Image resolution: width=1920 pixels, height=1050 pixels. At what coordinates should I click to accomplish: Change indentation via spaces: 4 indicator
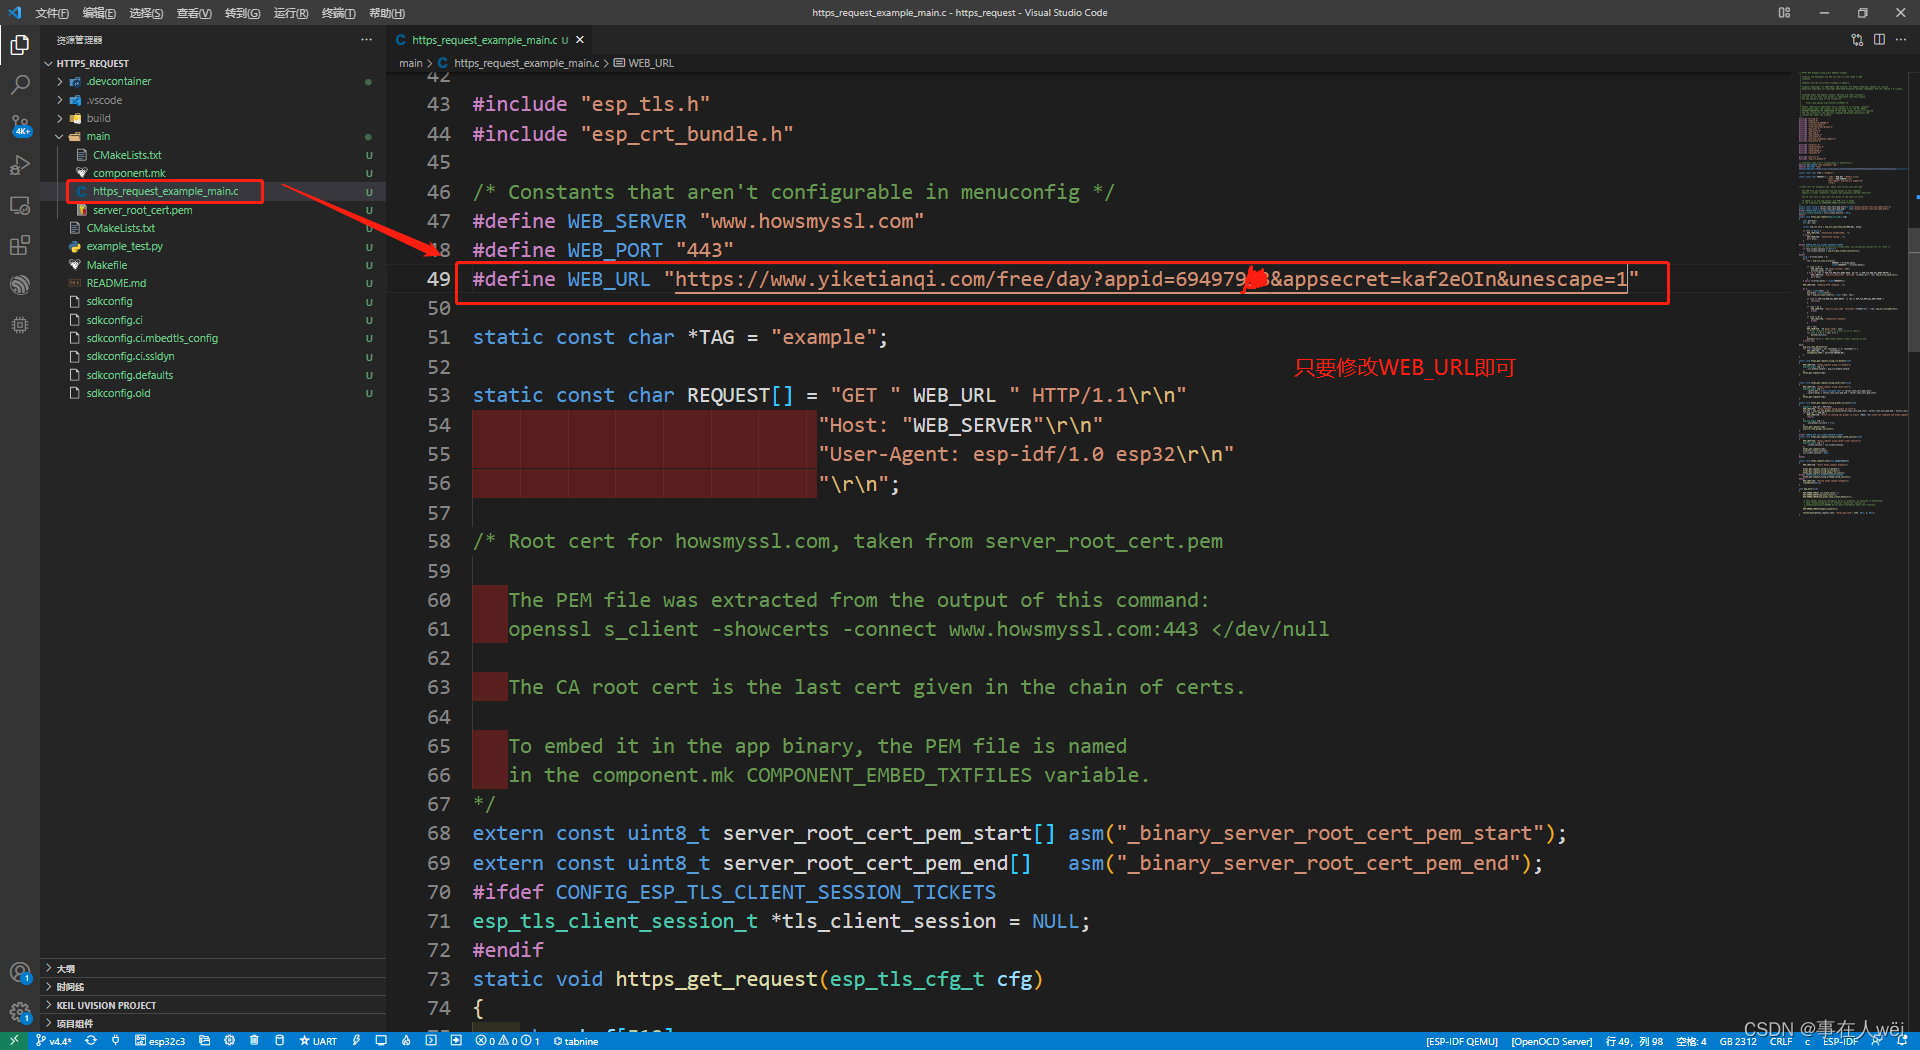pos(1691,1041)
